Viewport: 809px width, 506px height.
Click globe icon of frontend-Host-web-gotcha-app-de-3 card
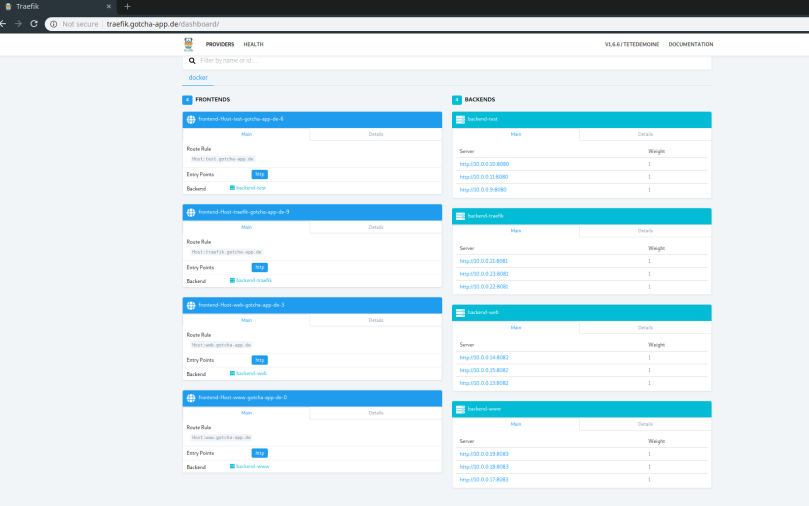[191, 305]
